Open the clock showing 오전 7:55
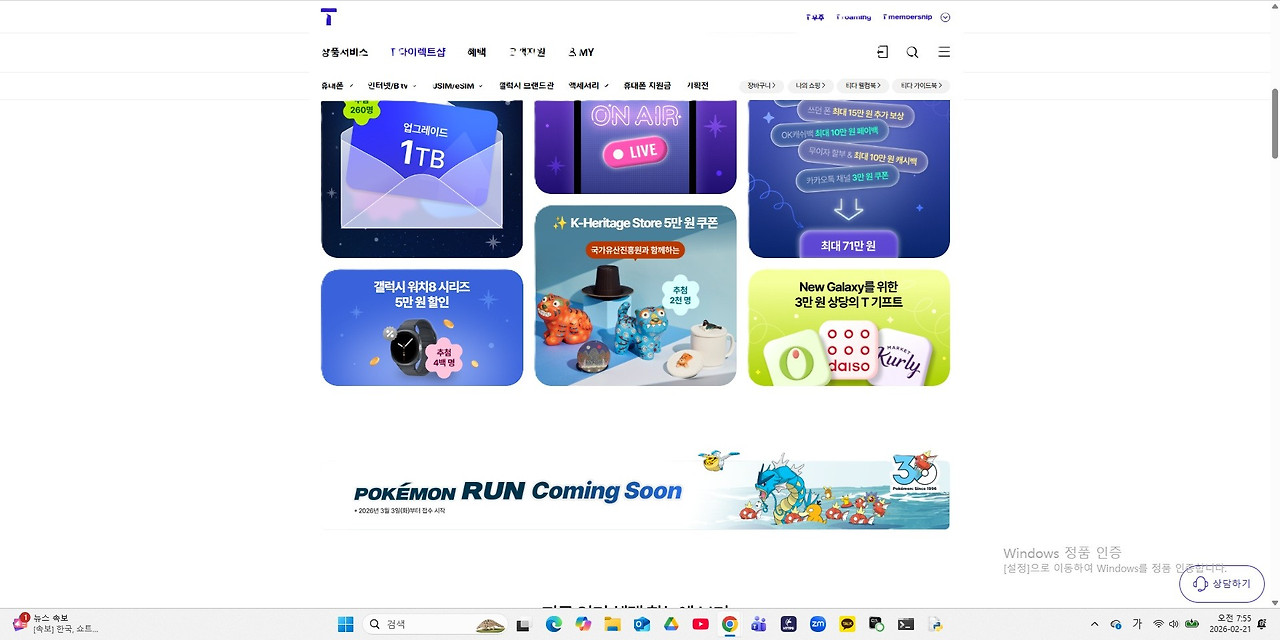The image size is (1280, 640). tap(1230, 624)
